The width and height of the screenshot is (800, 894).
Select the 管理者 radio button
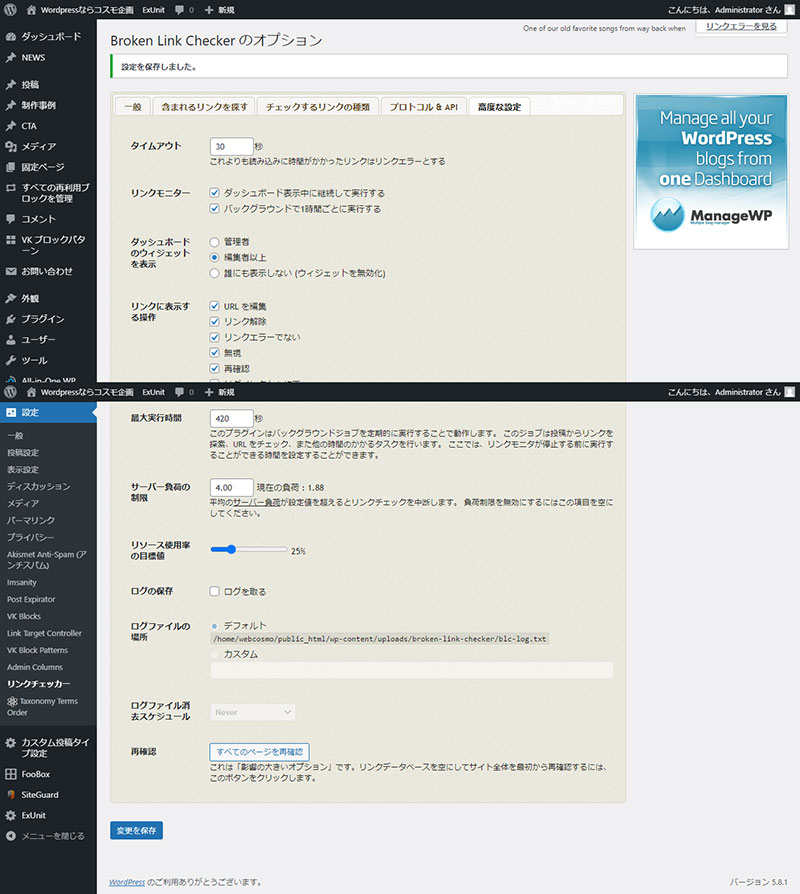point(215,241)
